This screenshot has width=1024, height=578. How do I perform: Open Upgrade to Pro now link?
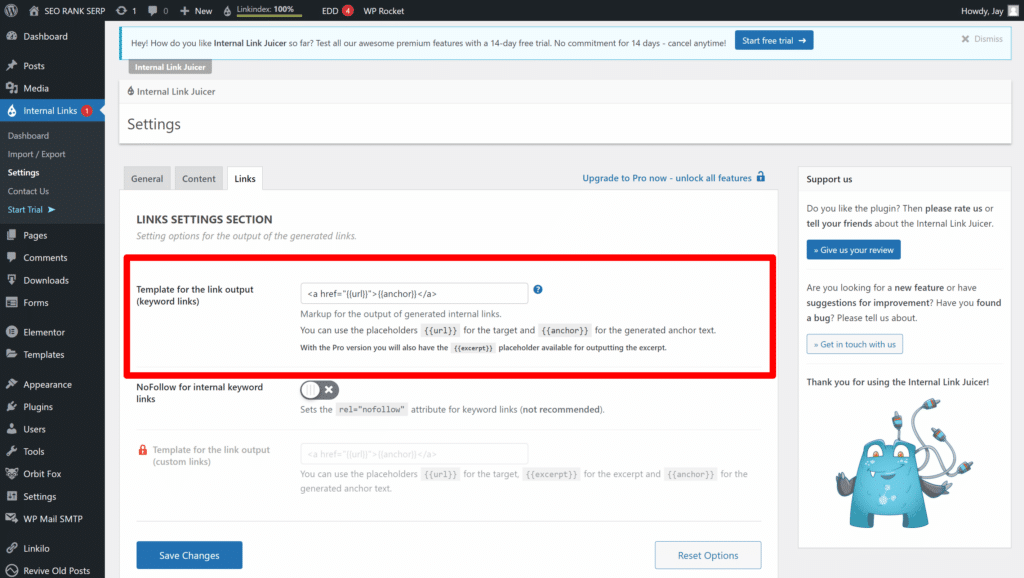(x=673, y=178)
